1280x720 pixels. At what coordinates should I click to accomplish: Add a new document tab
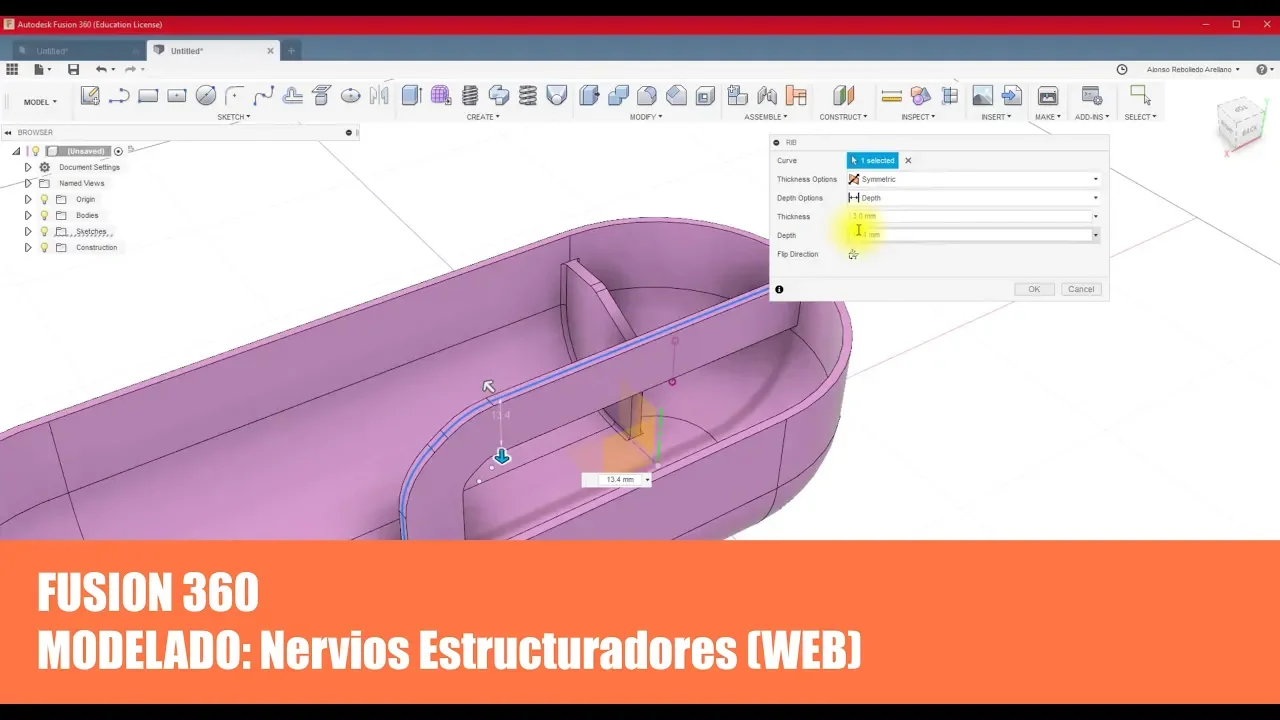291,50
